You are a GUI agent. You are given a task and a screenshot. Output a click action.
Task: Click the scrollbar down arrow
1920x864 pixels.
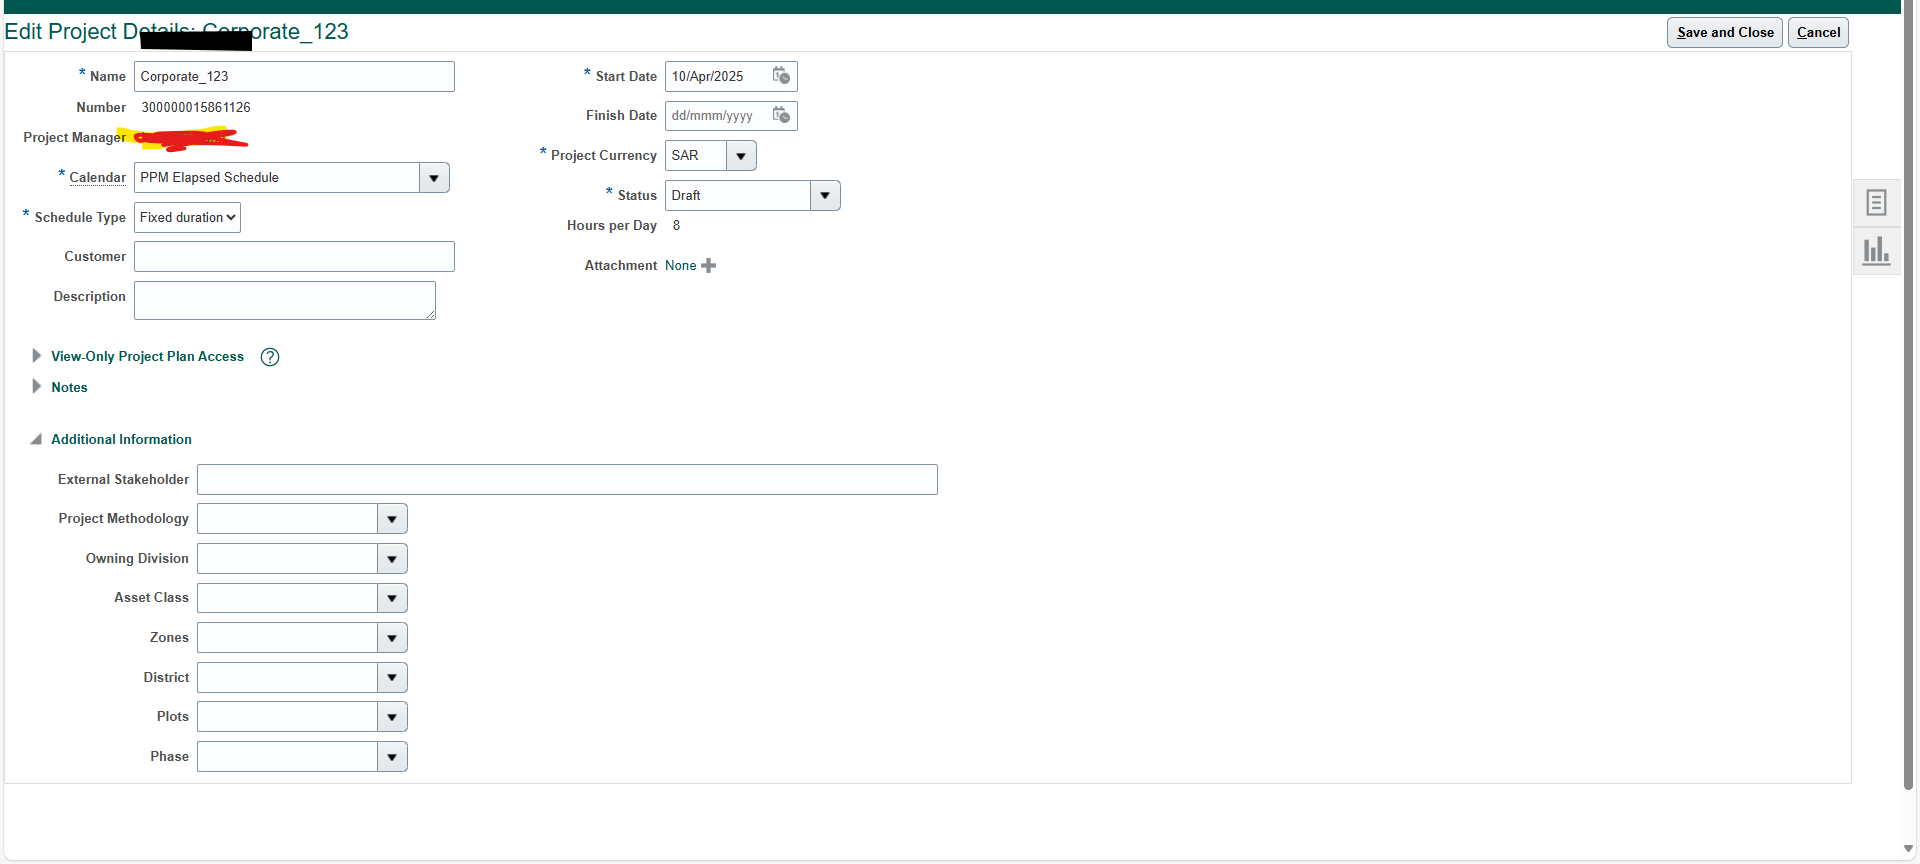click(1909, 849)
